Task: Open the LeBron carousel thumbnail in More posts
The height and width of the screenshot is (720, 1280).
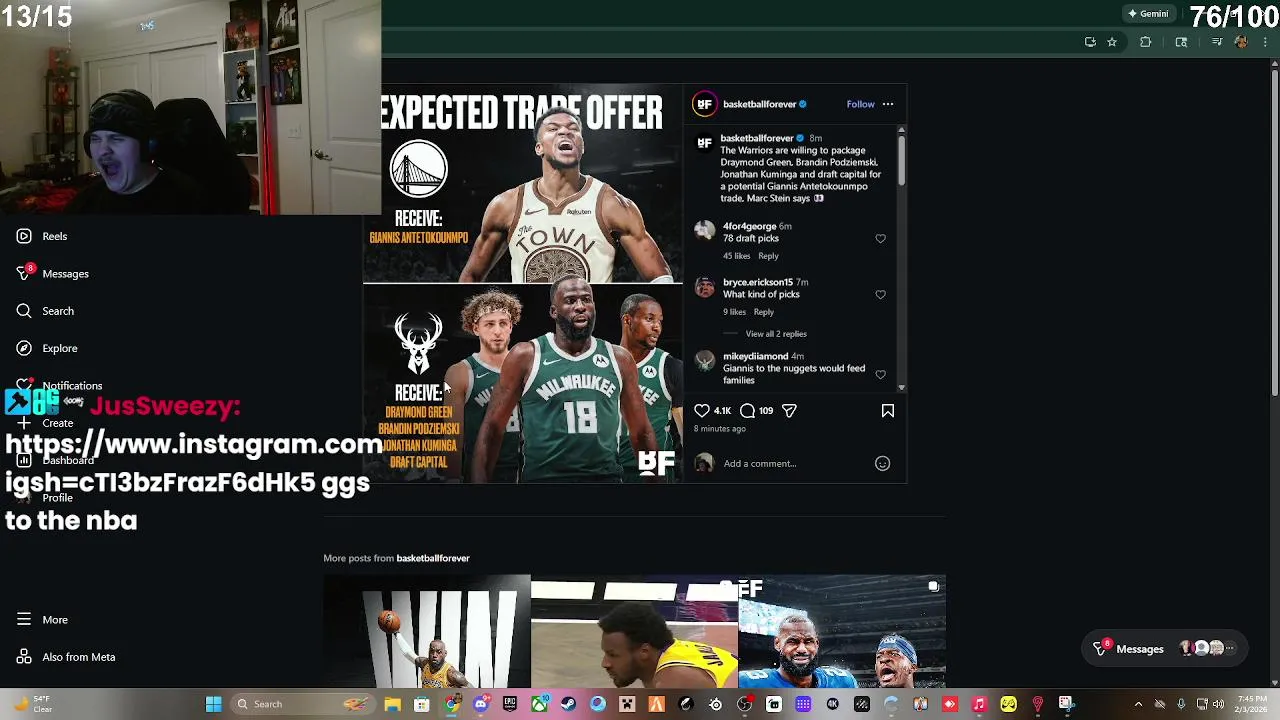Action: (x=842, y=631)
